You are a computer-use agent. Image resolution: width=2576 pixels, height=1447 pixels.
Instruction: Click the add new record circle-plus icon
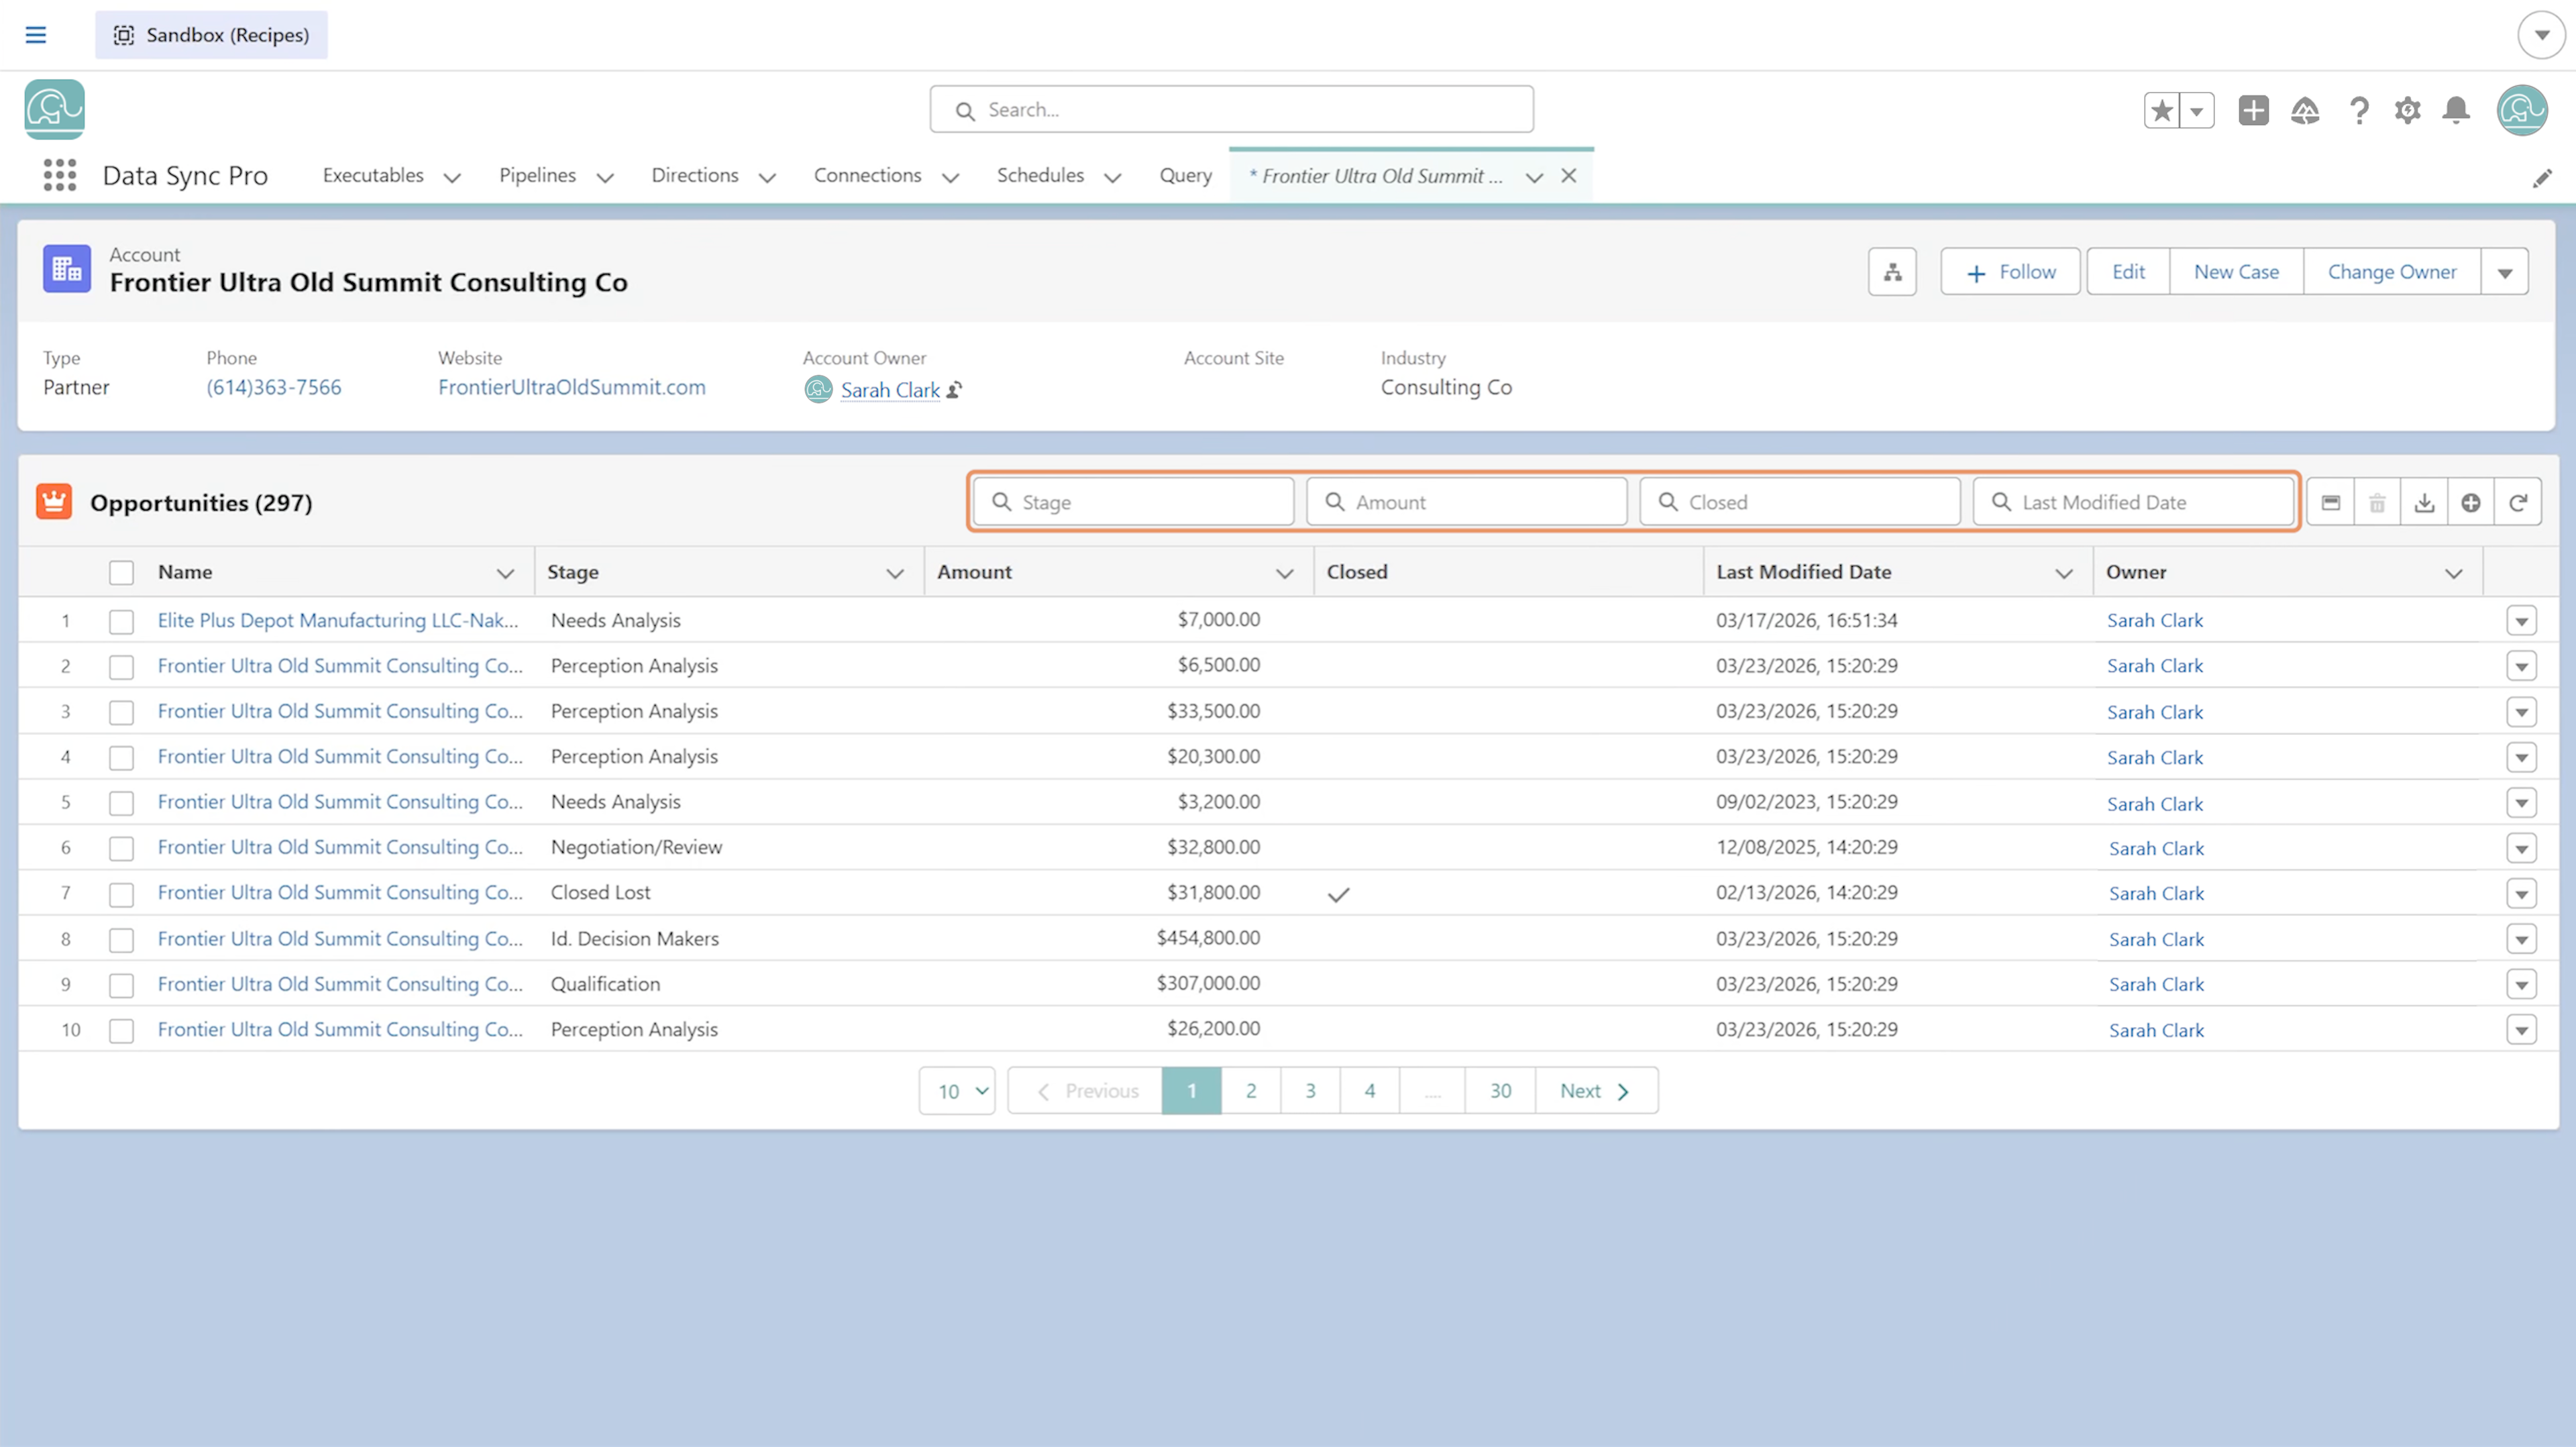tap(2471, 502)
